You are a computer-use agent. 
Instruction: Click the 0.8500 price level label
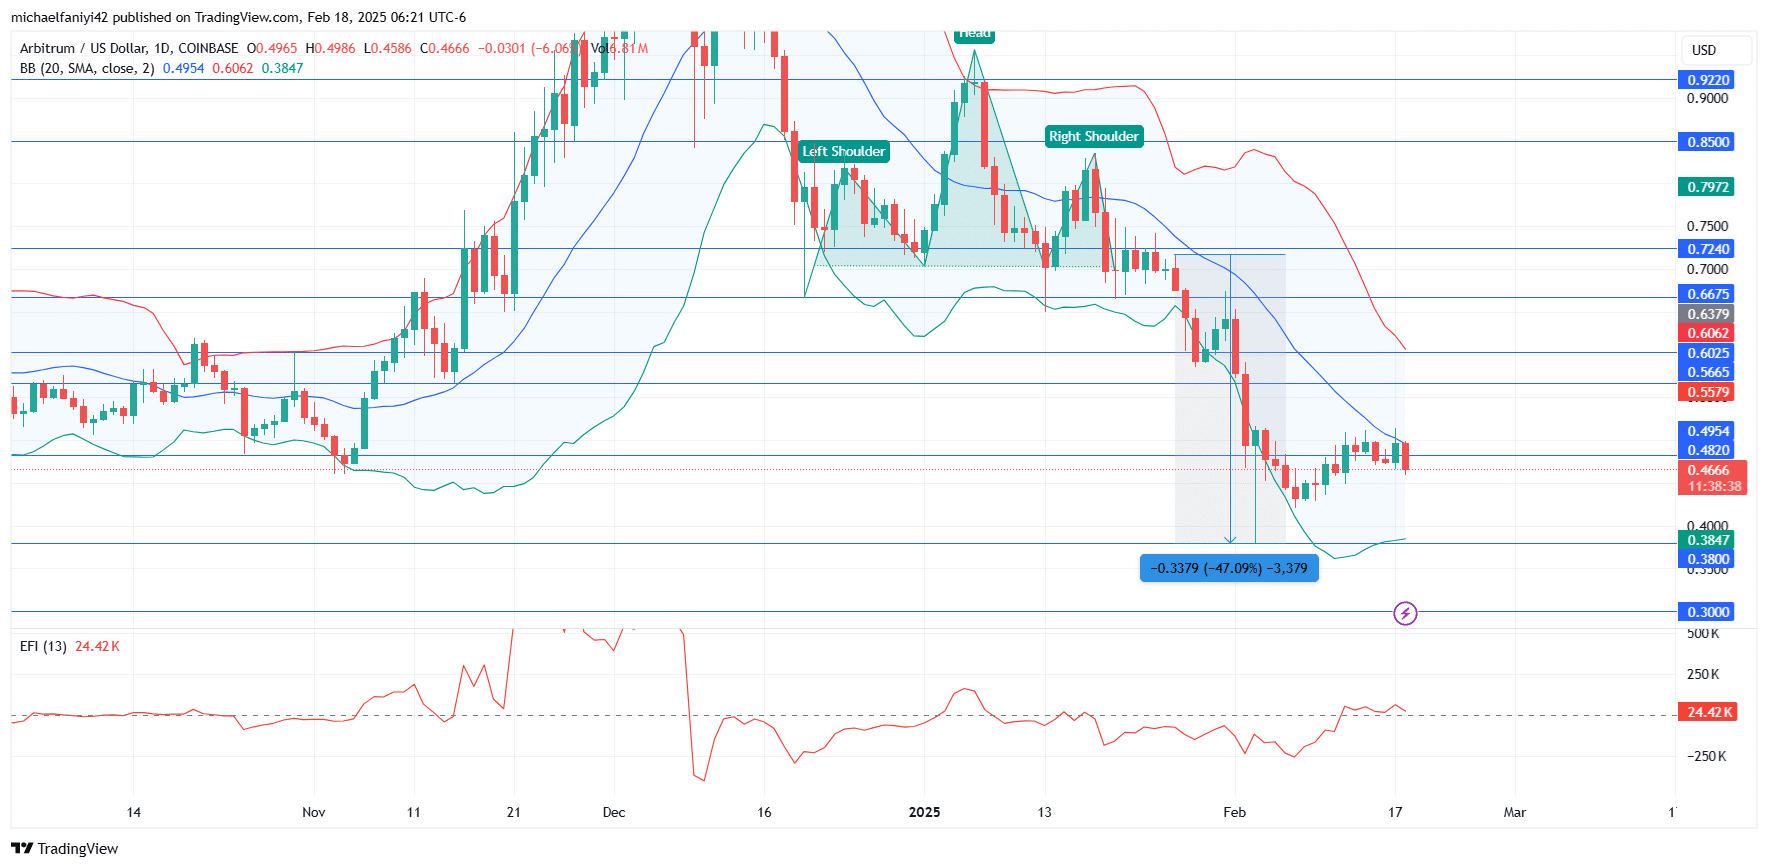[1706, 142]
